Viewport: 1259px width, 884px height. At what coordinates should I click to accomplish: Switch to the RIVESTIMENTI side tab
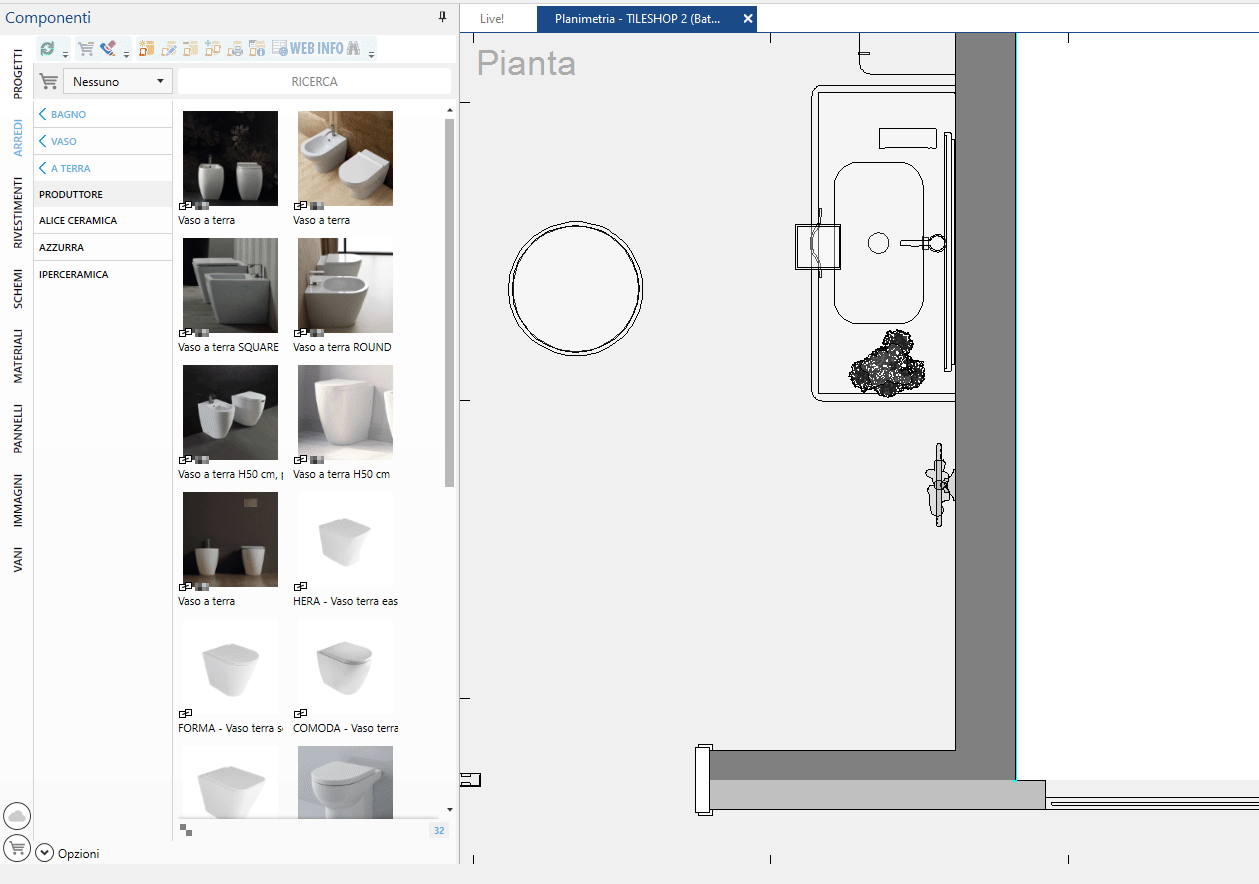pos(18,212)
